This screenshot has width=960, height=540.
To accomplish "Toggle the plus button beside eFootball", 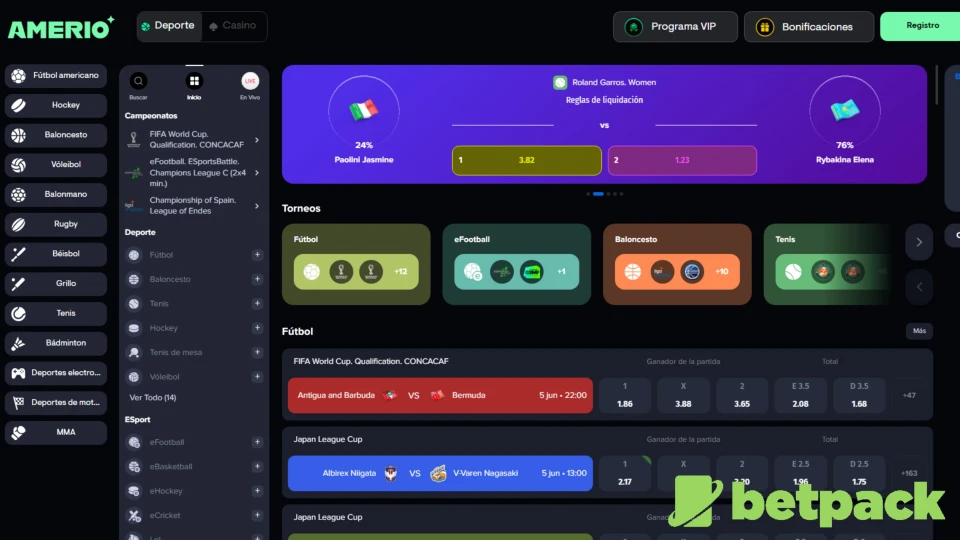I will pyautogui.click(x=257, y=442).
